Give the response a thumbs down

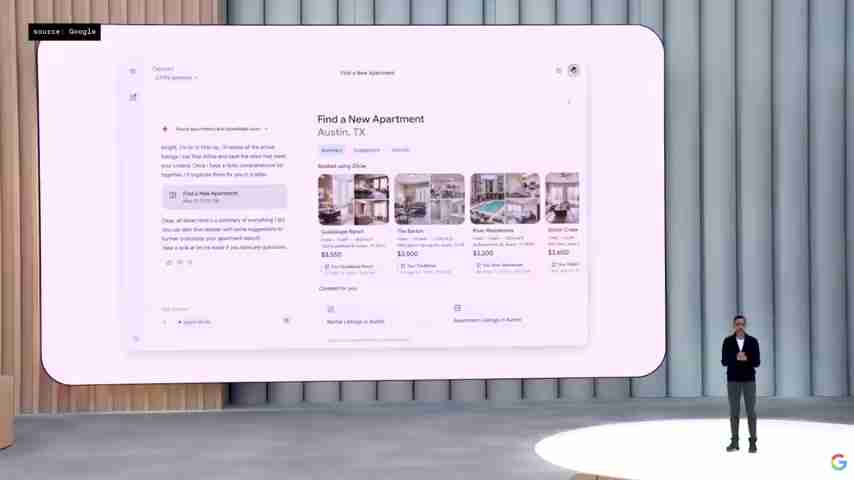click(x=180, y=262)
